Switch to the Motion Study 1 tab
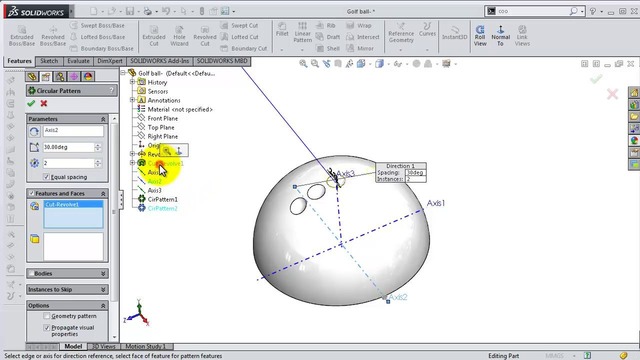 pos(146,347)
